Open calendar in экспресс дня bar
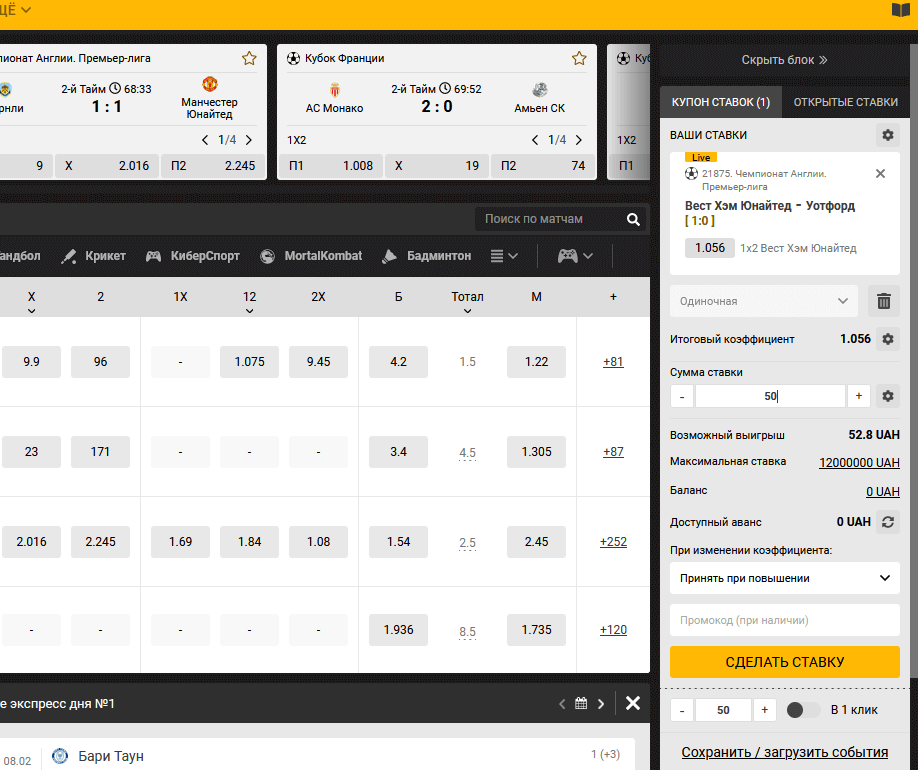Image resolution: width=918 pixels, height=770 pixels. click(581, 703)
